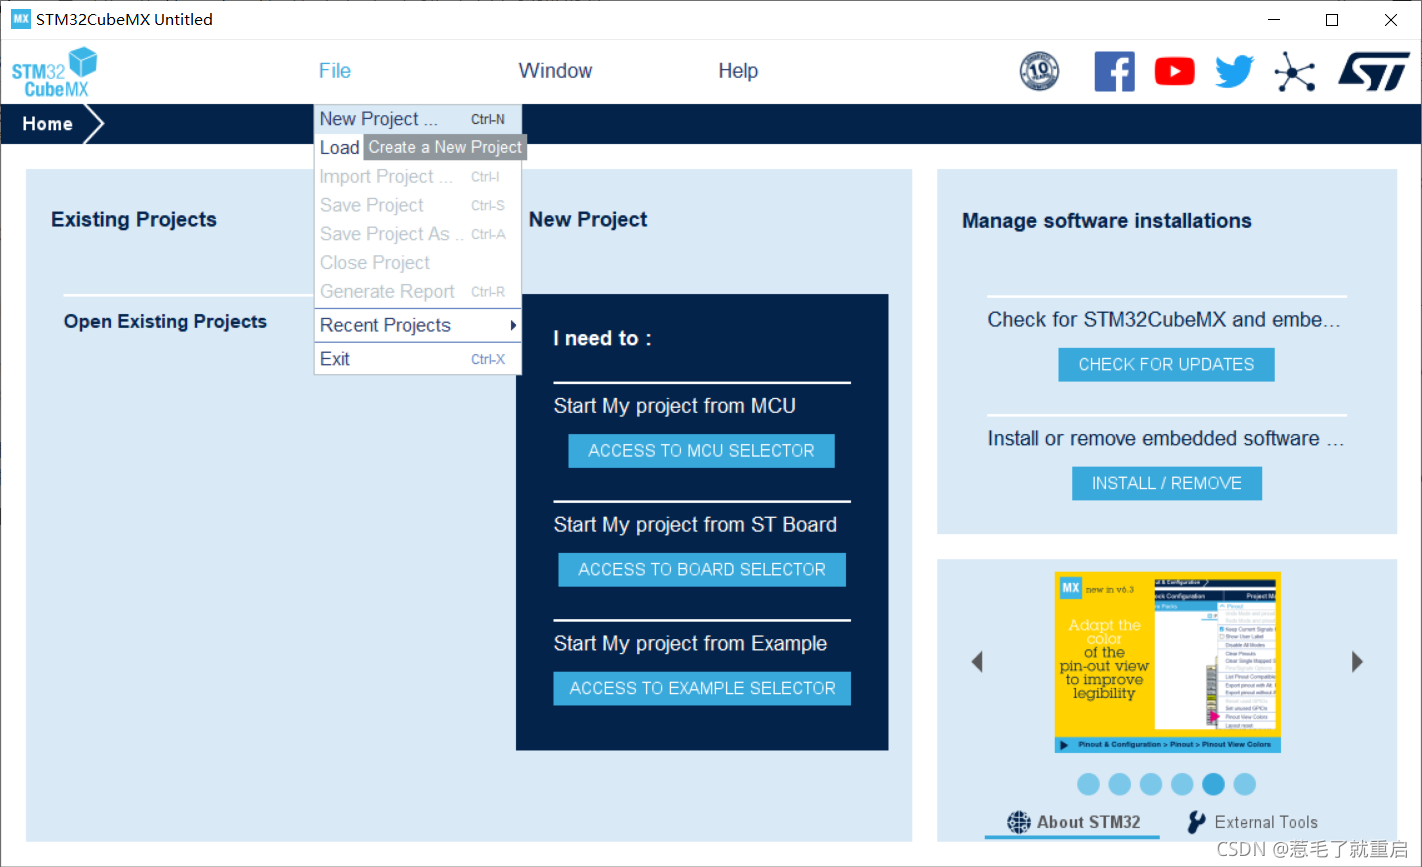
Task: Choose New Project from File menu
Action: 418,118
